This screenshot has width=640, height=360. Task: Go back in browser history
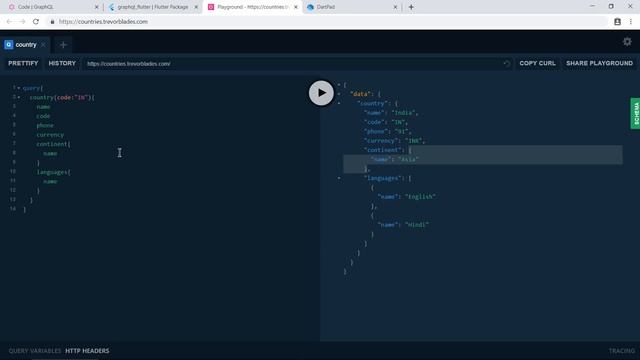click(x=9, y=22)
